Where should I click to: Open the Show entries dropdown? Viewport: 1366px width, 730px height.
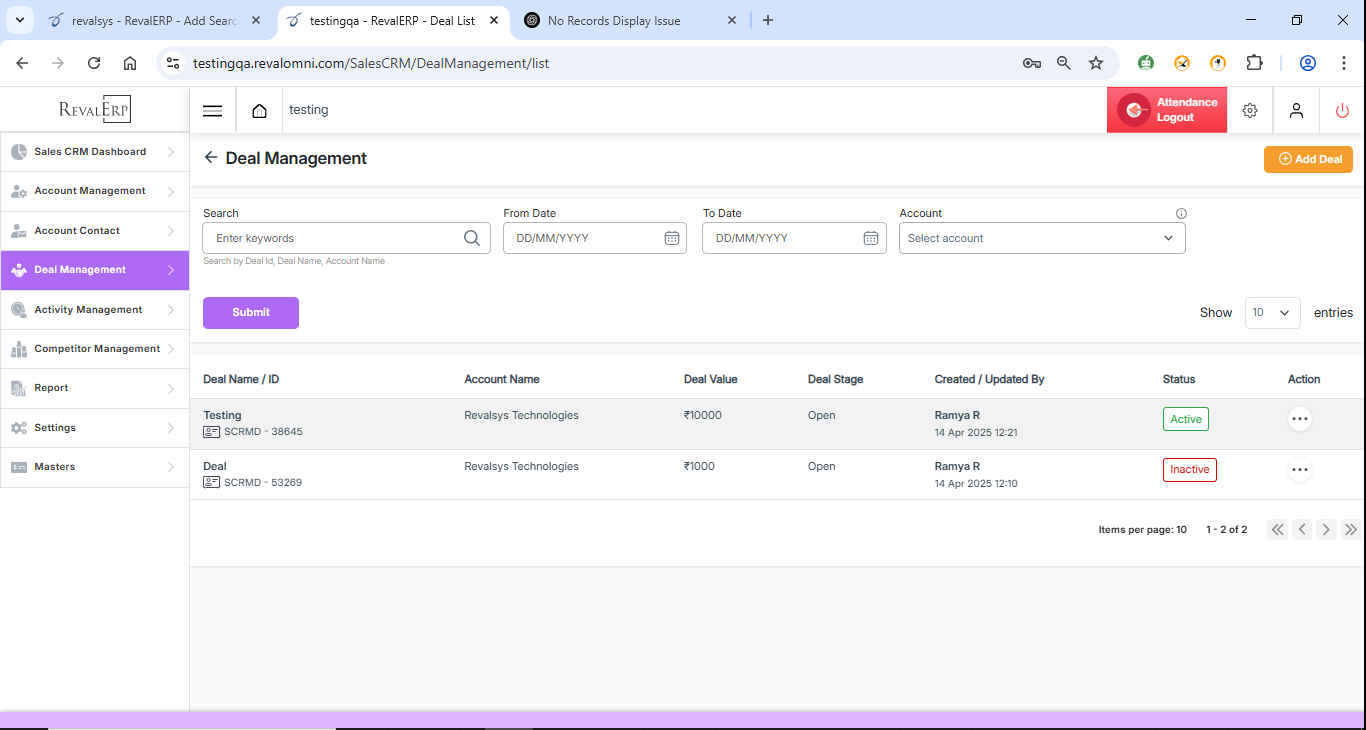[1272, 313]
